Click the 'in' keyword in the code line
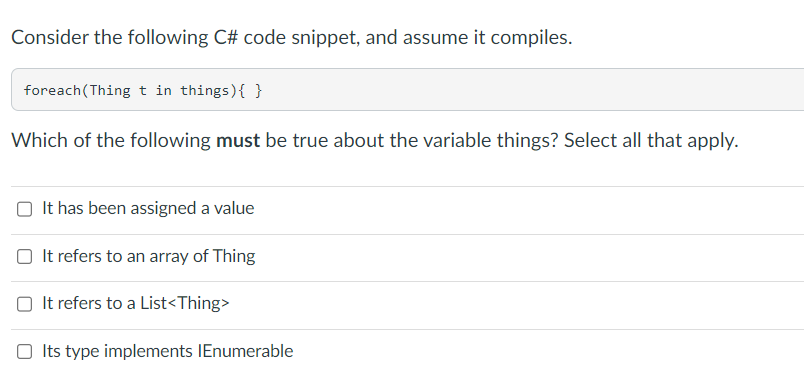Viewport: 804px width, 374px height. pyautogui.click(x=164, y=91)
